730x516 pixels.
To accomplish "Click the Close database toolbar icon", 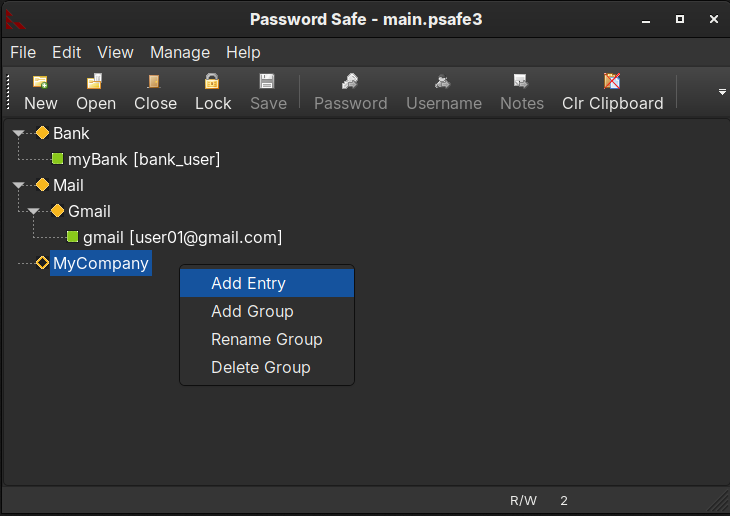I will point(154,82).
